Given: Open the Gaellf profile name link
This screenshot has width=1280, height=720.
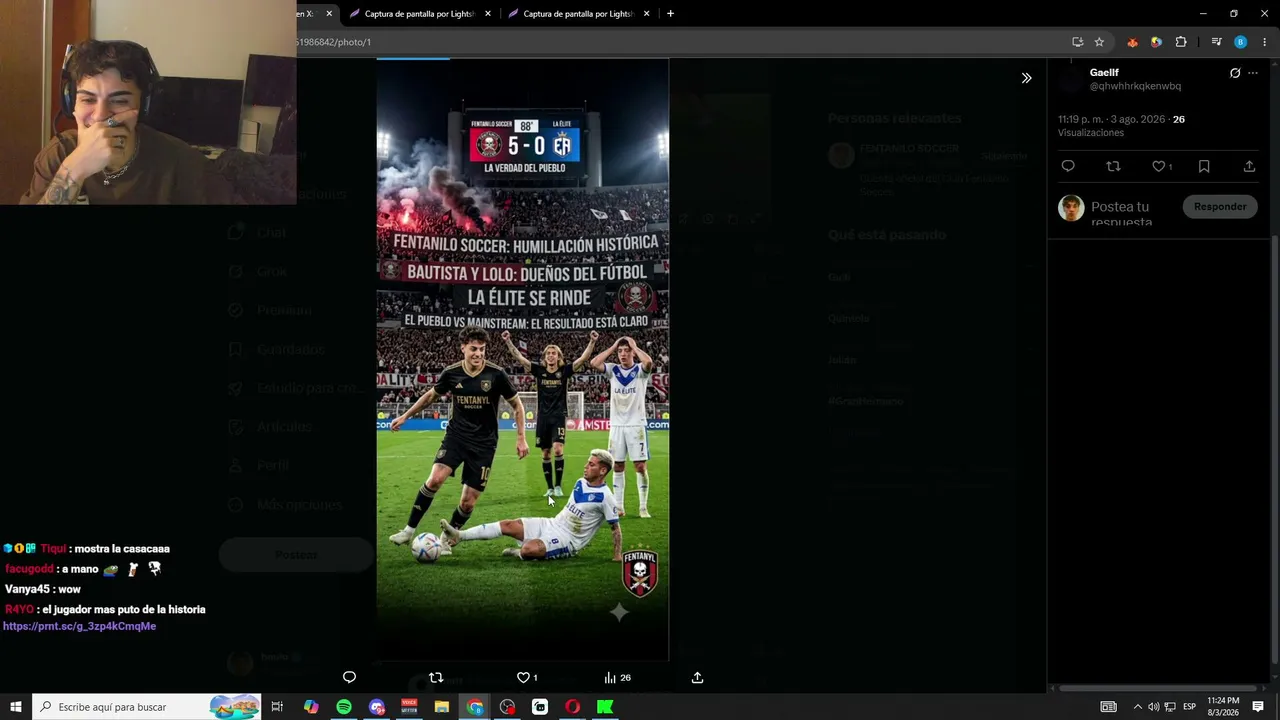Looking at the screenshot, I should click(1104, 73).
